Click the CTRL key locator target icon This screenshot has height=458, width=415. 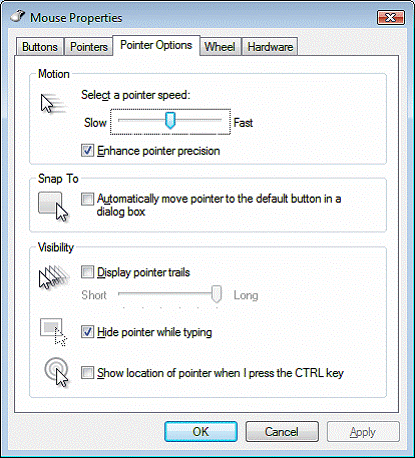point(56,372)
